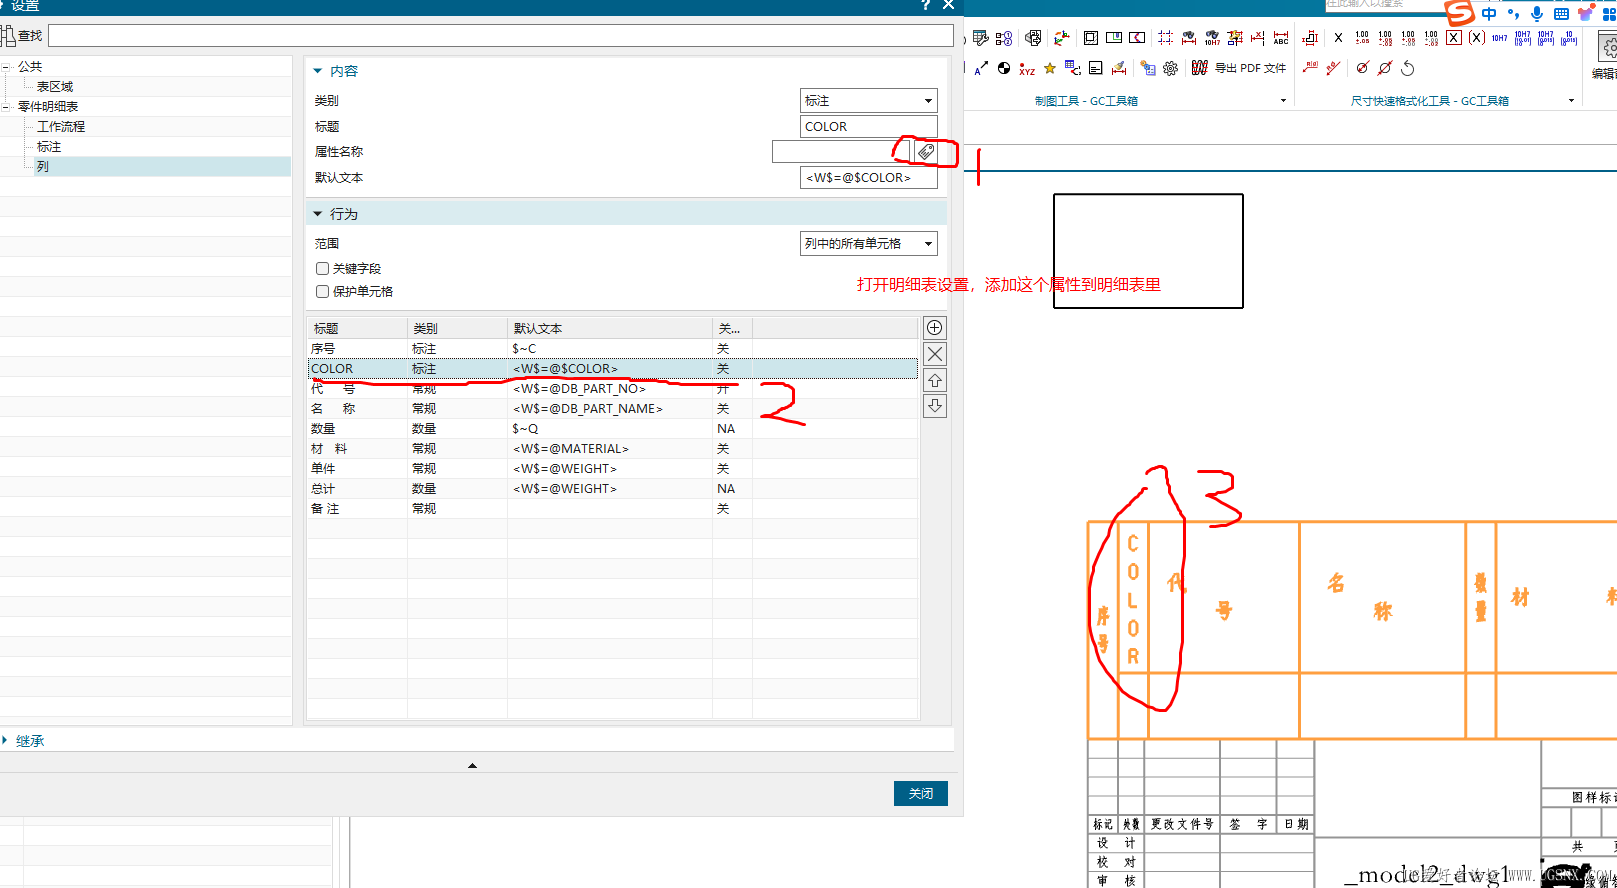Click 导出 PDF 文件 in the toolbar
Screen dimensions: 1617x888
[x=1250, y=69]
